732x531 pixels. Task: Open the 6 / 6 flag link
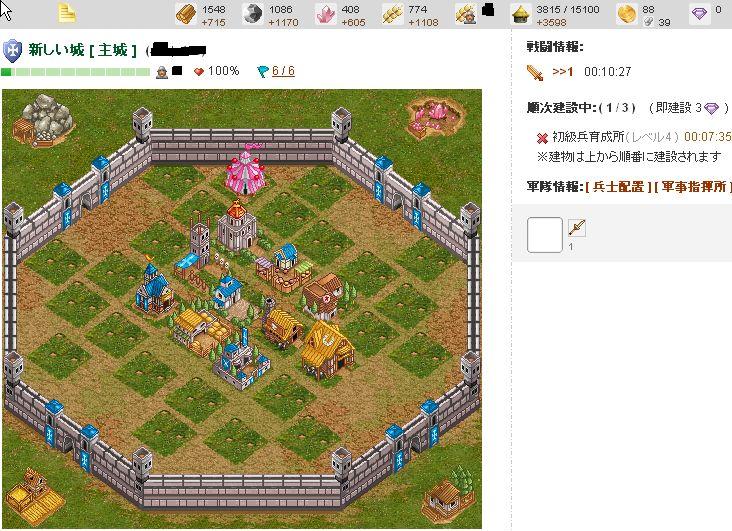tap(283, 71)
